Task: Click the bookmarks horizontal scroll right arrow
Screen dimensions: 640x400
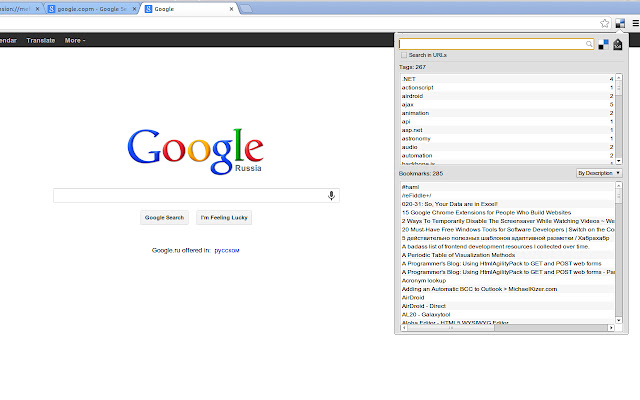Action: coord(611,328)
